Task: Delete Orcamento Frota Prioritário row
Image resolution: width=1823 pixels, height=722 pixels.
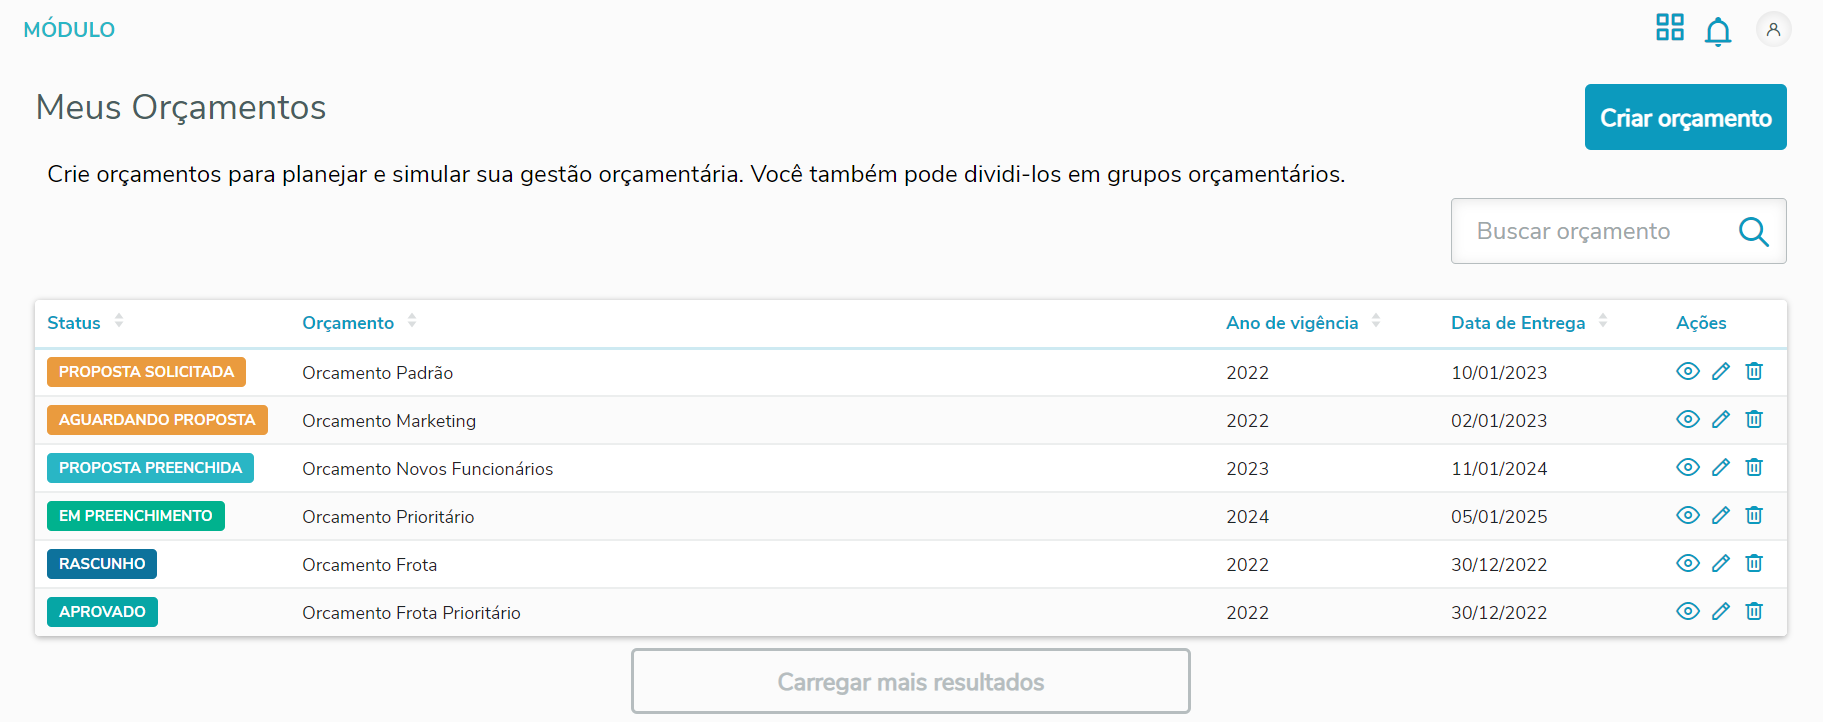Action: tap(1754, 612)
